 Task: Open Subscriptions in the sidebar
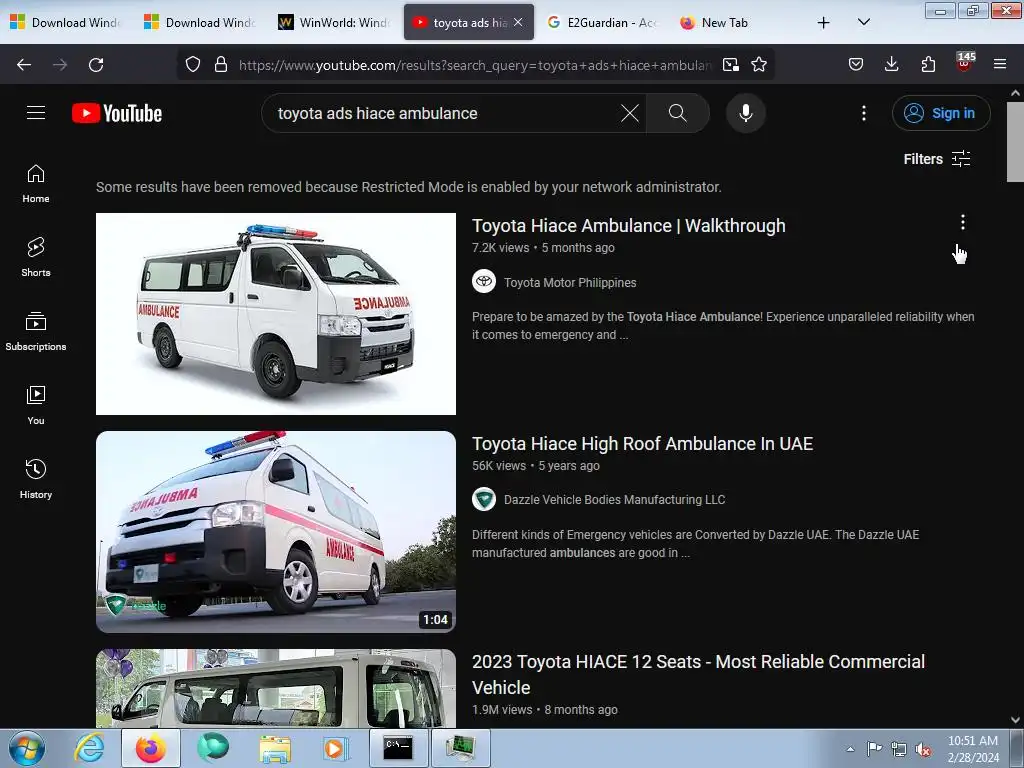tap(36, 331)
